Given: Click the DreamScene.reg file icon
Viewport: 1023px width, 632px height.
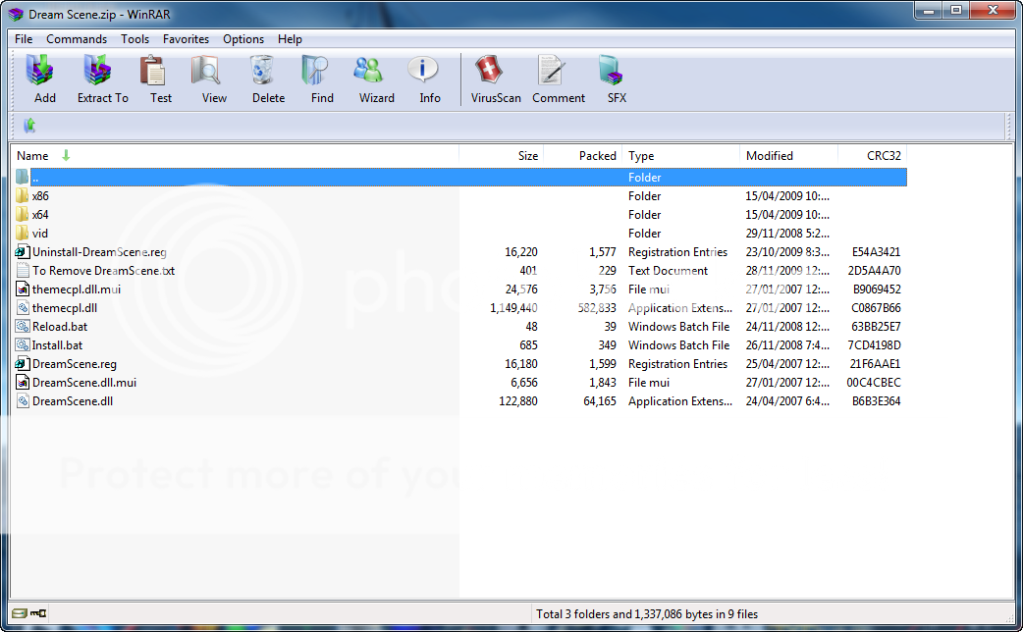Looking at the screenshot, I should coord(22,364).
